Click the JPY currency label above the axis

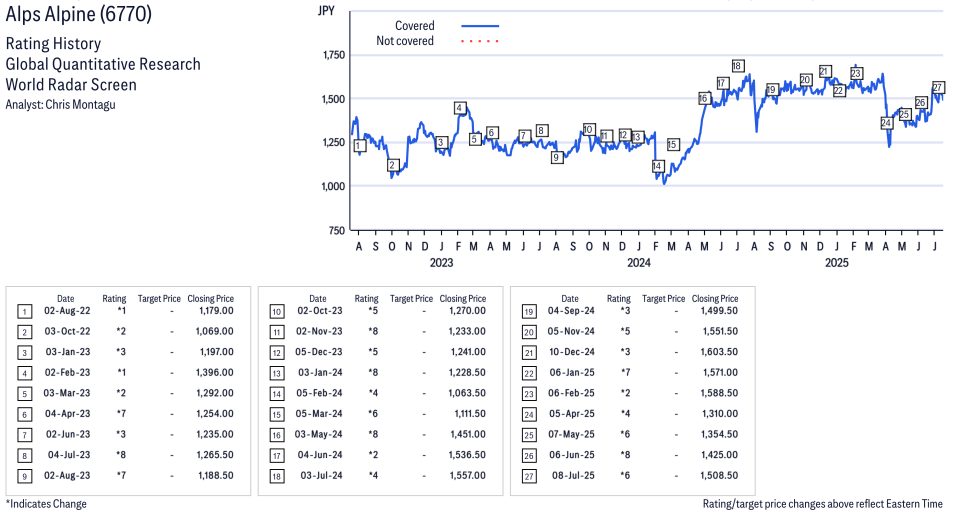[326, 11]
